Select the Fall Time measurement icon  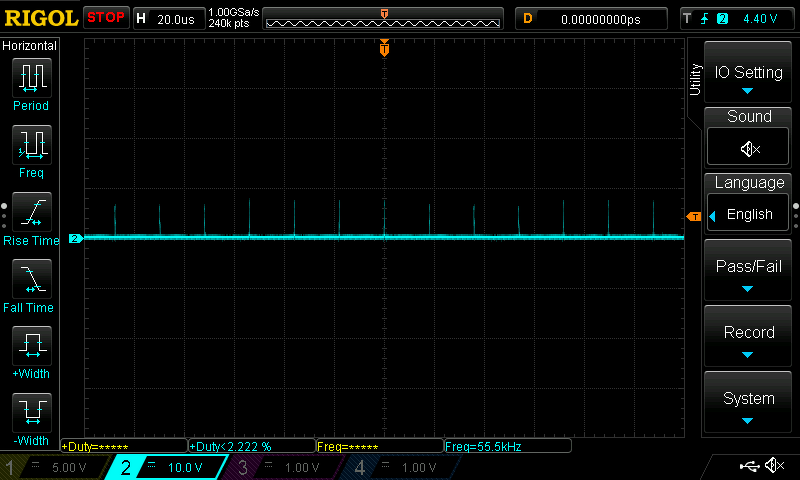(x=32, y=279)
